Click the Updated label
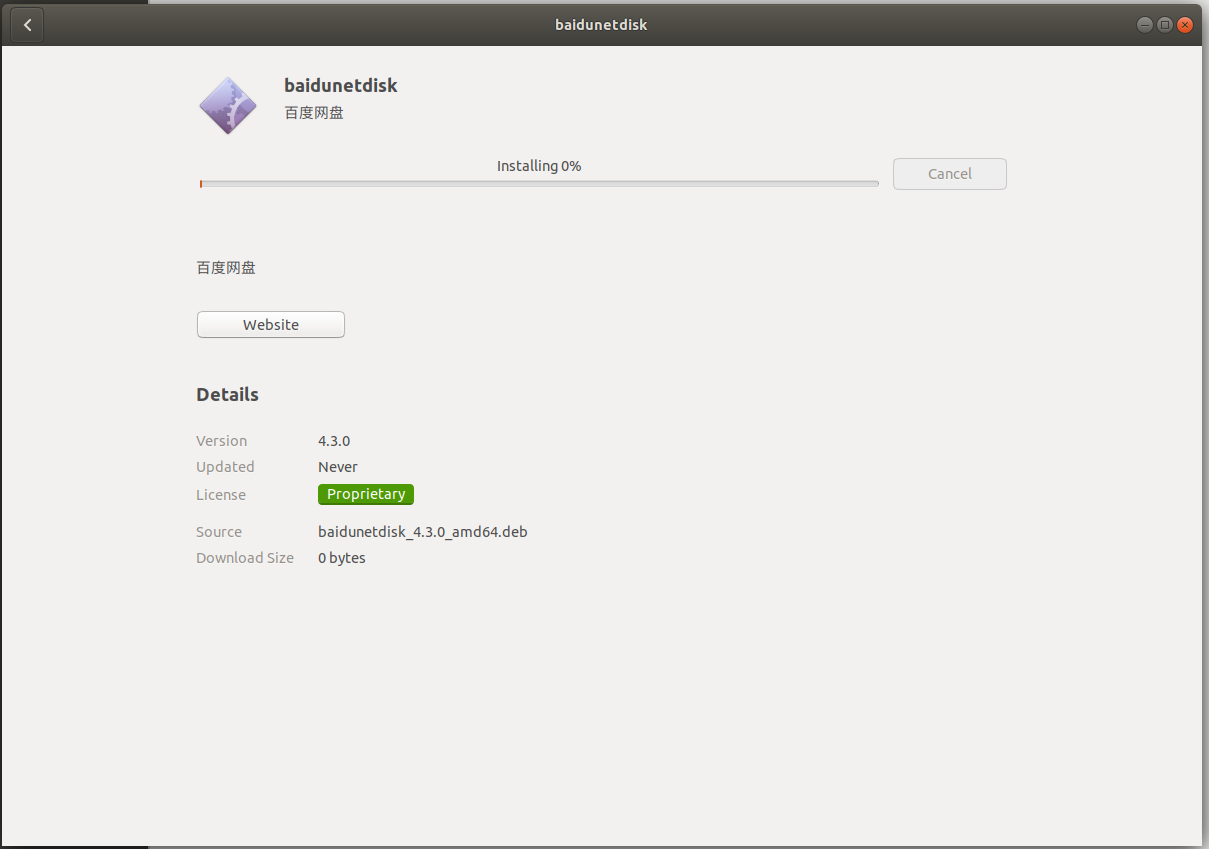 click(225, 467)
